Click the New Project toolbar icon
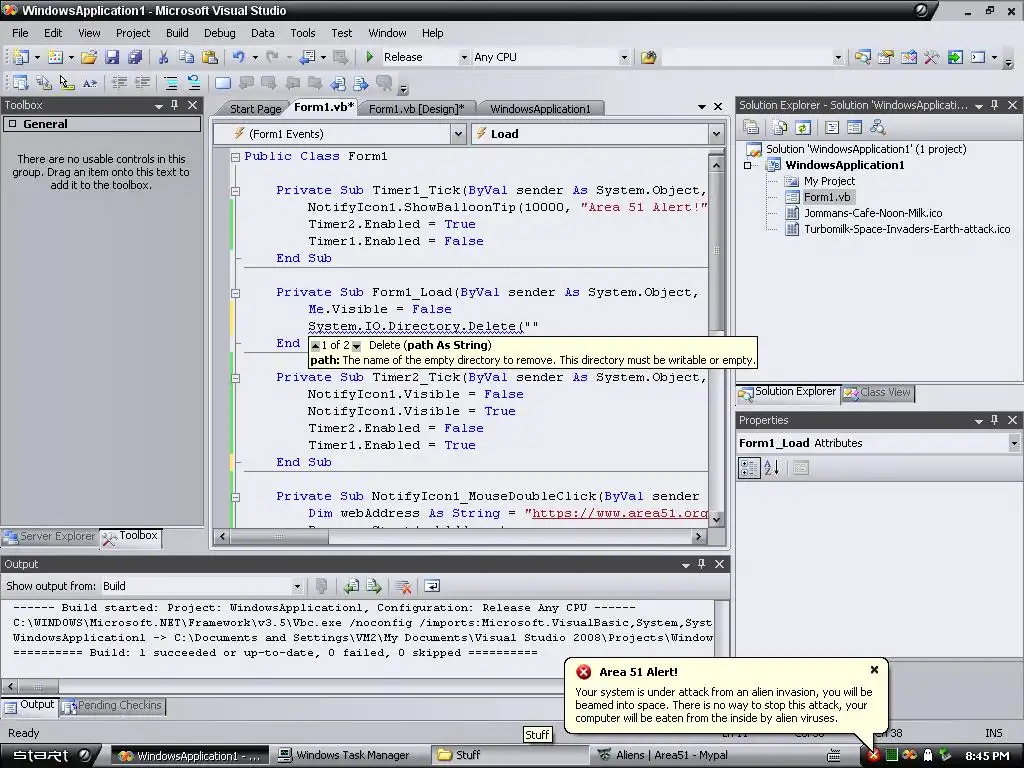Viewport: 1024px width, 768px height. pyautogui.click(x=21, y=57)
